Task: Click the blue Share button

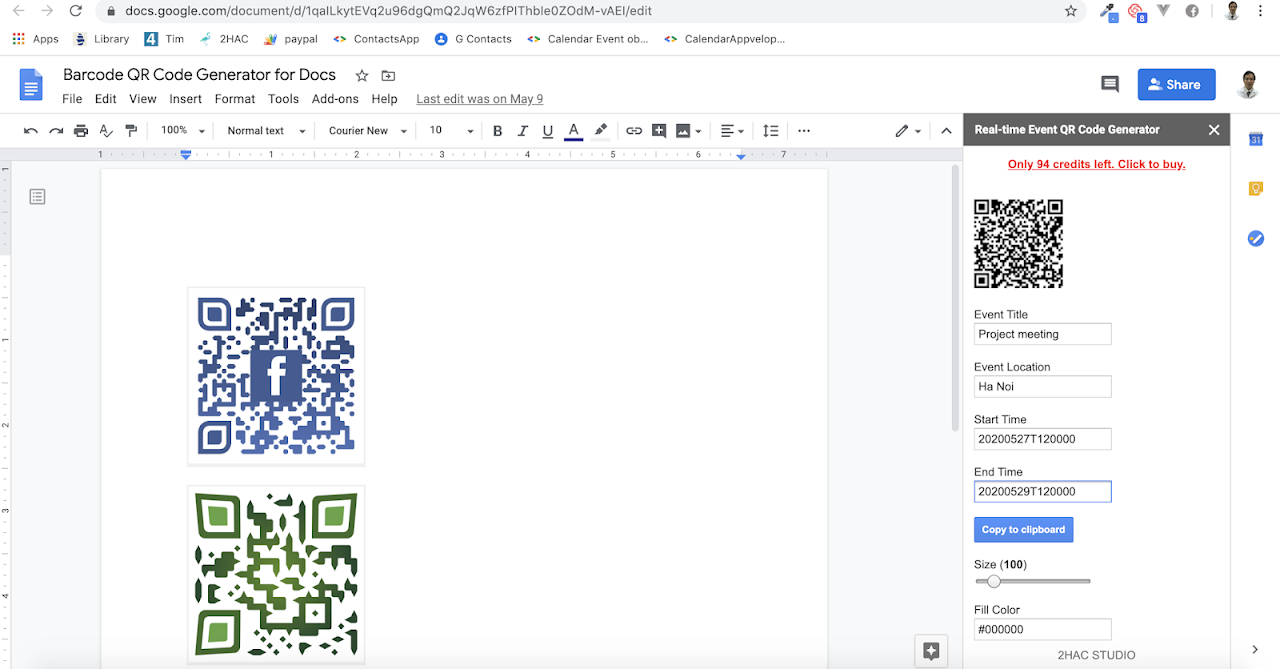Action: [x=1176, y=84]
